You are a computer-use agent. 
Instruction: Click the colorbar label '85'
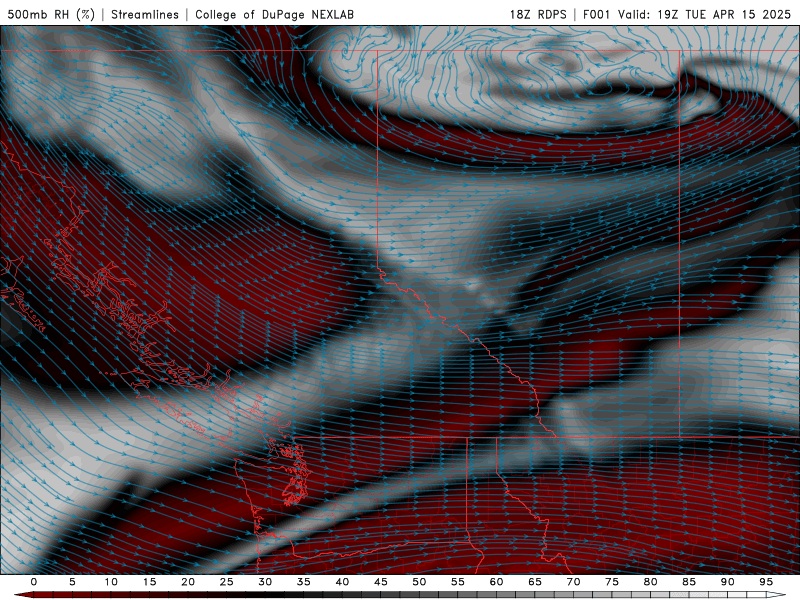click(689, 582)
